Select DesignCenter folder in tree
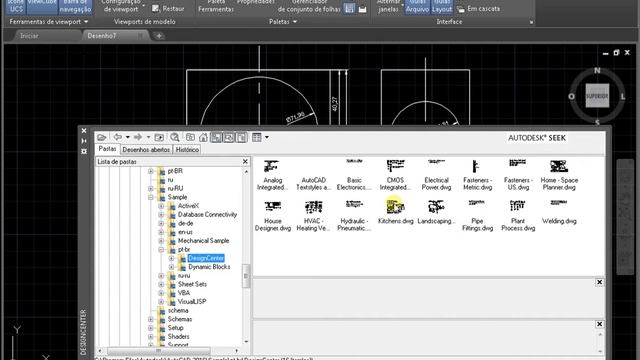640x360 pixels. 206,258
